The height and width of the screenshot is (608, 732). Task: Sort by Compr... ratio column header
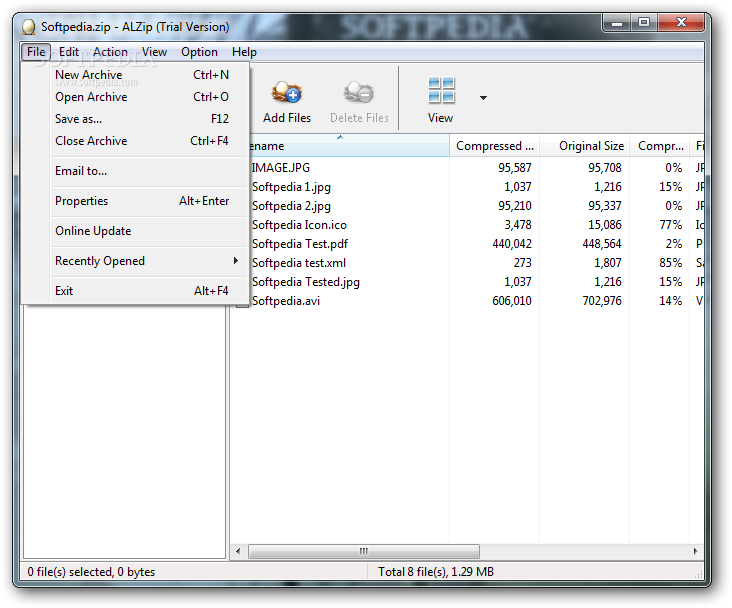click(660, 146)
